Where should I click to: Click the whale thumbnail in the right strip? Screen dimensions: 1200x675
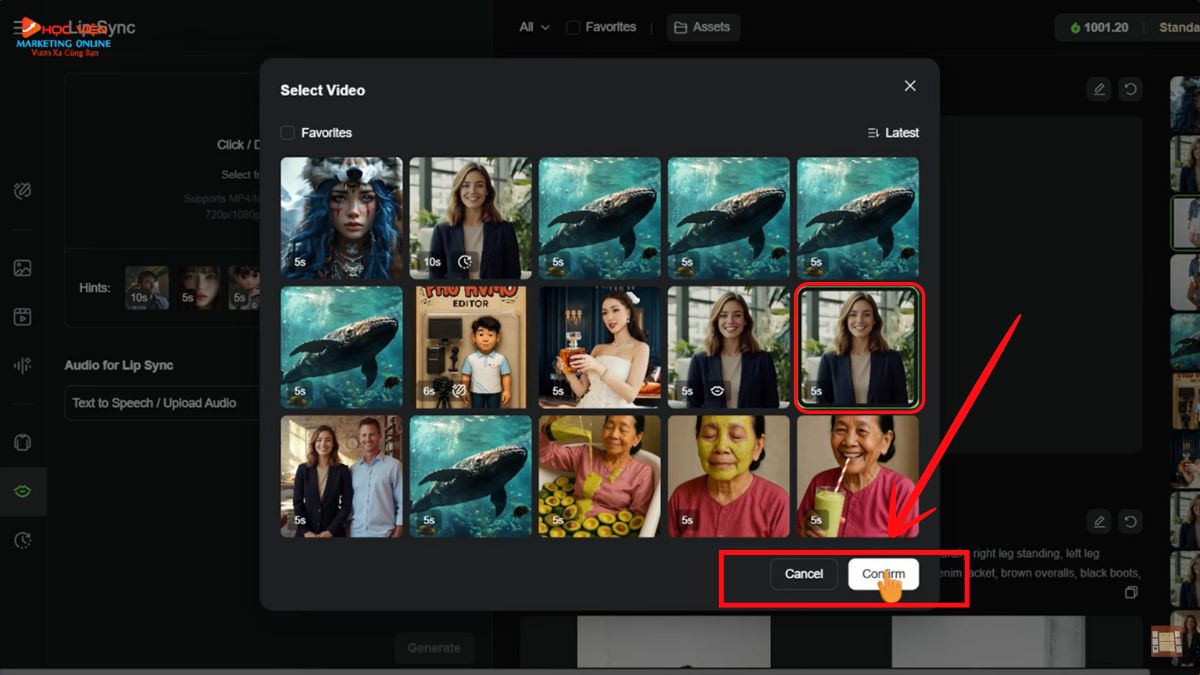pyautogui.click(x=1186, y=342)
